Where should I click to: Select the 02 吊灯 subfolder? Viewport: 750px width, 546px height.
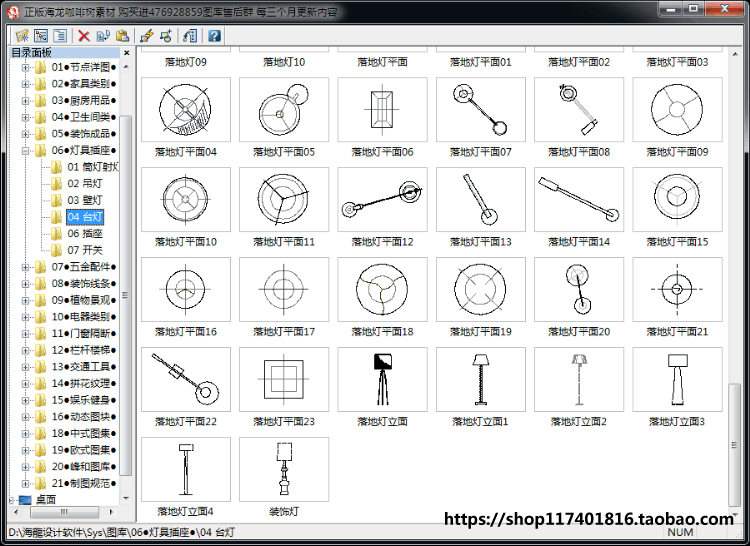(85, 184)
